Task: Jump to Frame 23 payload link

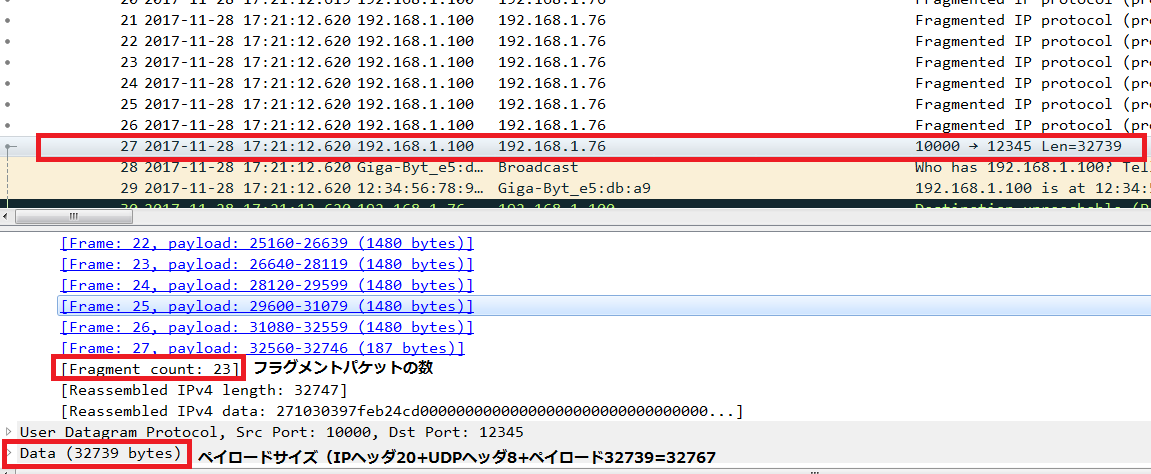Action: pos(267,264)
